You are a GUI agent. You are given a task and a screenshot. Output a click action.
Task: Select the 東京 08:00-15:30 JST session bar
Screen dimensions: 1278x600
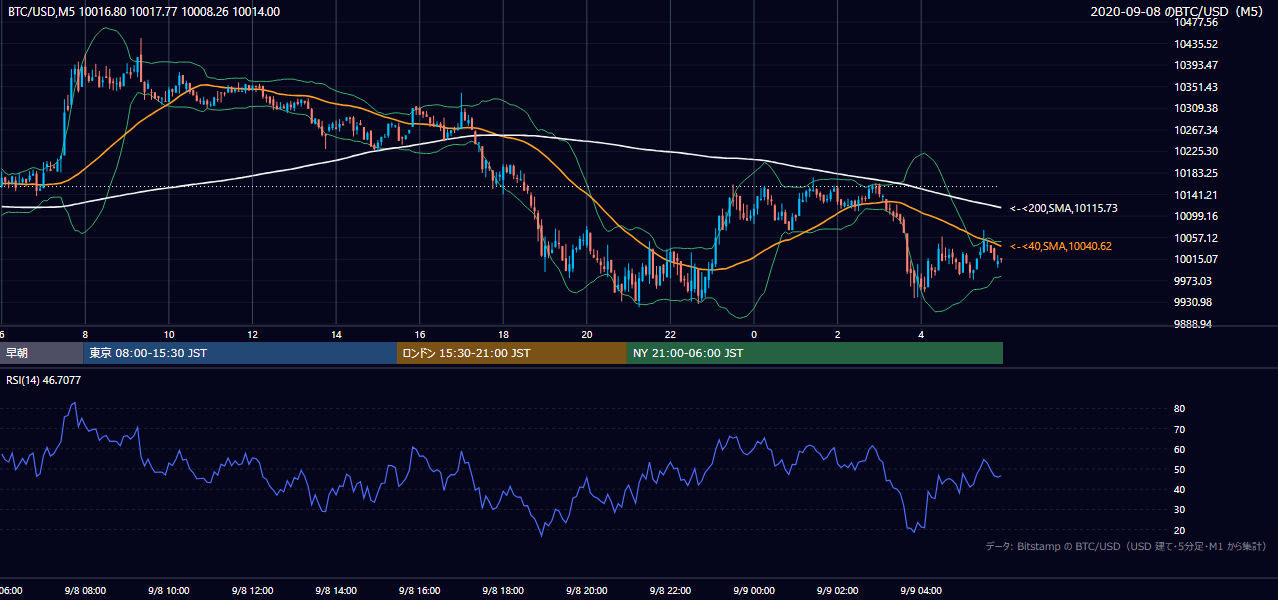(240, 353)
